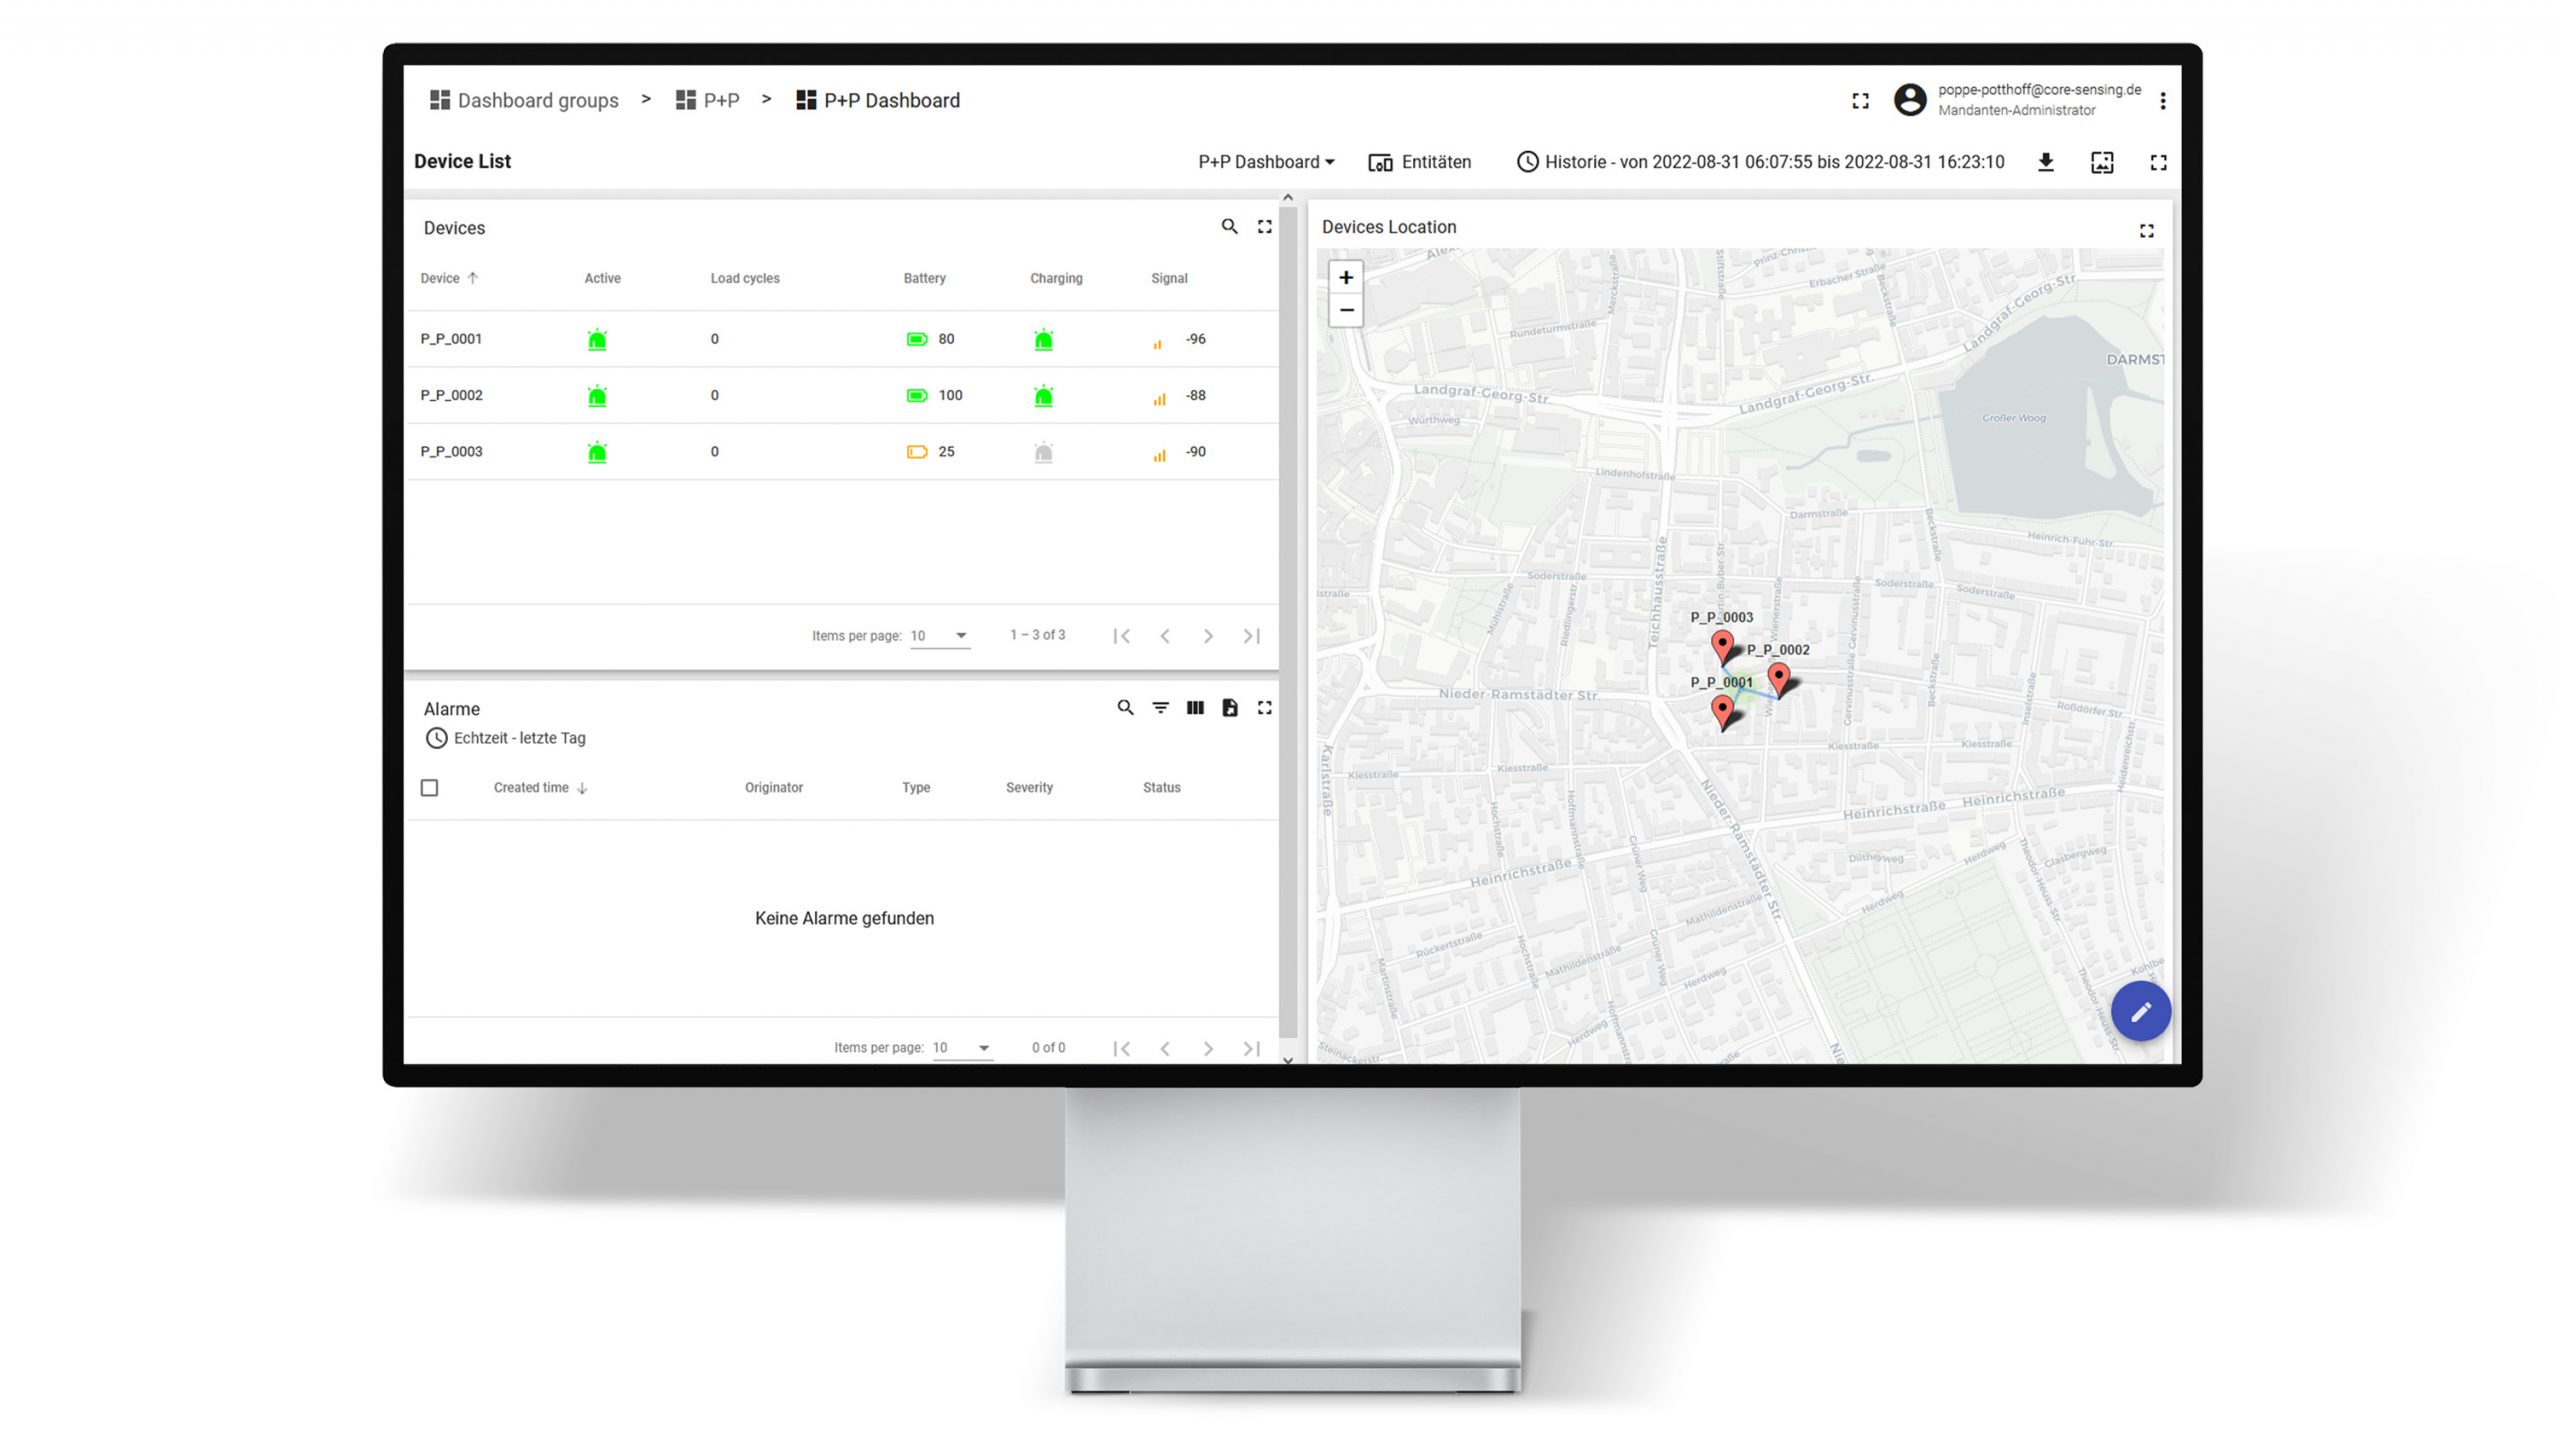Viewport: 2560px width, 1440px height.
Task: Click the Alarme columns display icon
Action: click(x=1195, y=708)
